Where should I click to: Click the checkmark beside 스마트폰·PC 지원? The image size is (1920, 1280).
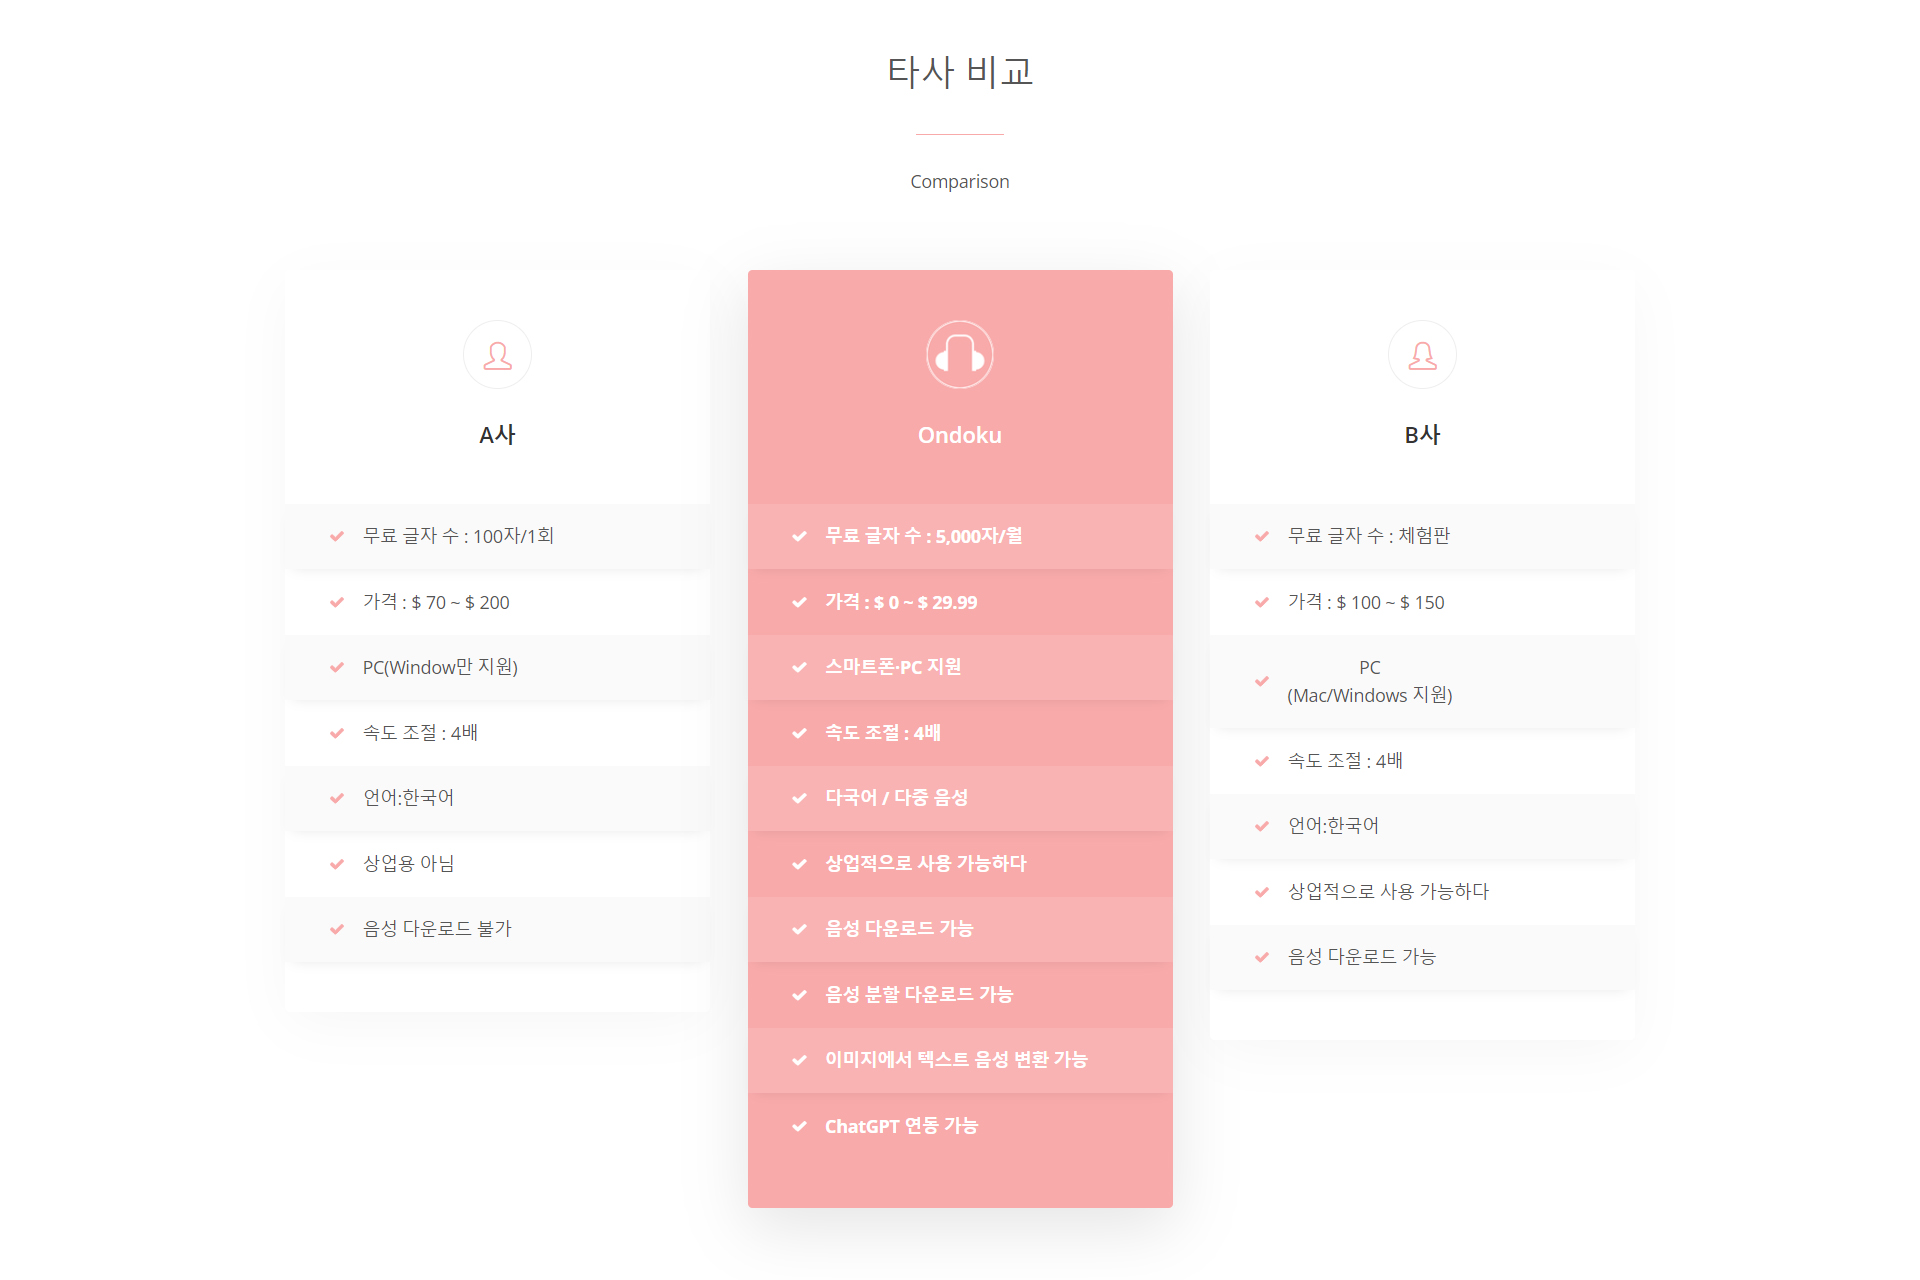point(799,667)
